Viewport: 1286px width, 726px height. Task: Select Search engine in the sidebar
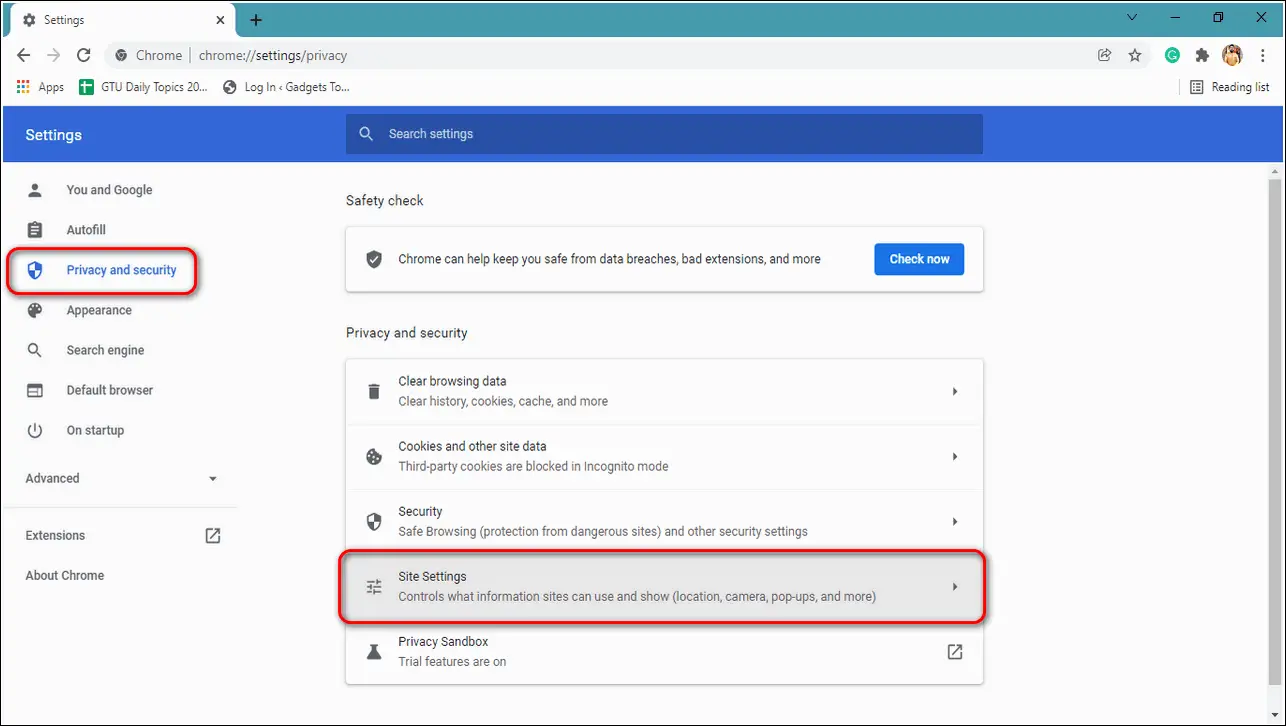[x=105, y=350]
